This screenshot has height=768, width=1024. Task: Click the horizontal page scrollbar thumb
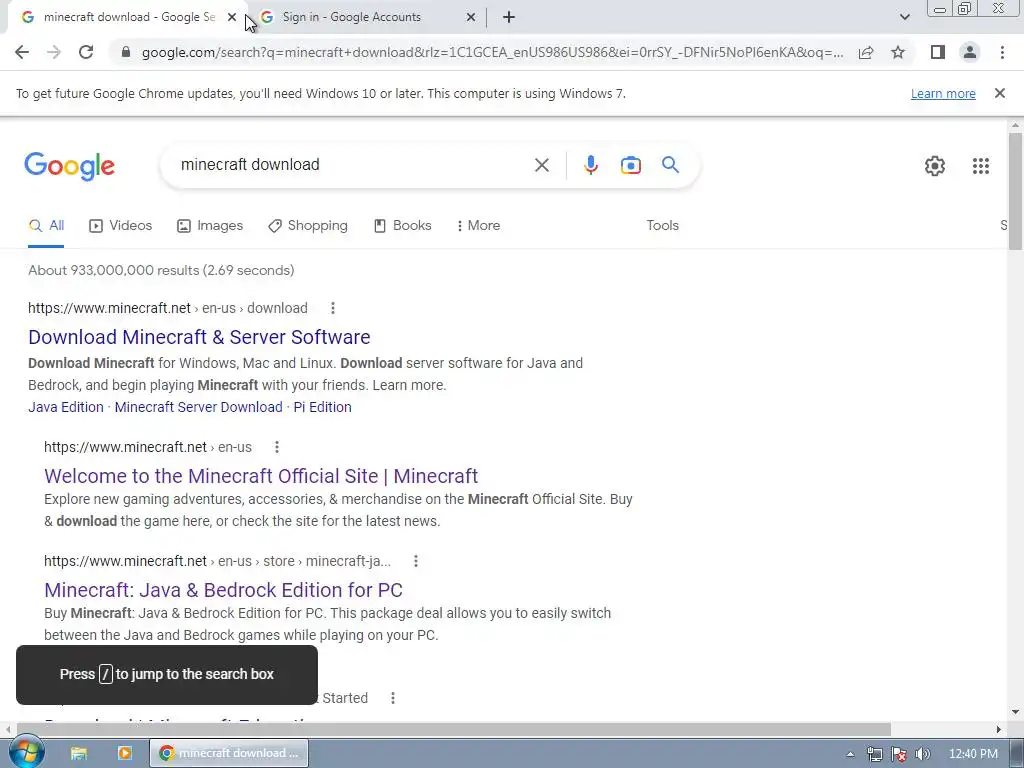coord(453,729)
